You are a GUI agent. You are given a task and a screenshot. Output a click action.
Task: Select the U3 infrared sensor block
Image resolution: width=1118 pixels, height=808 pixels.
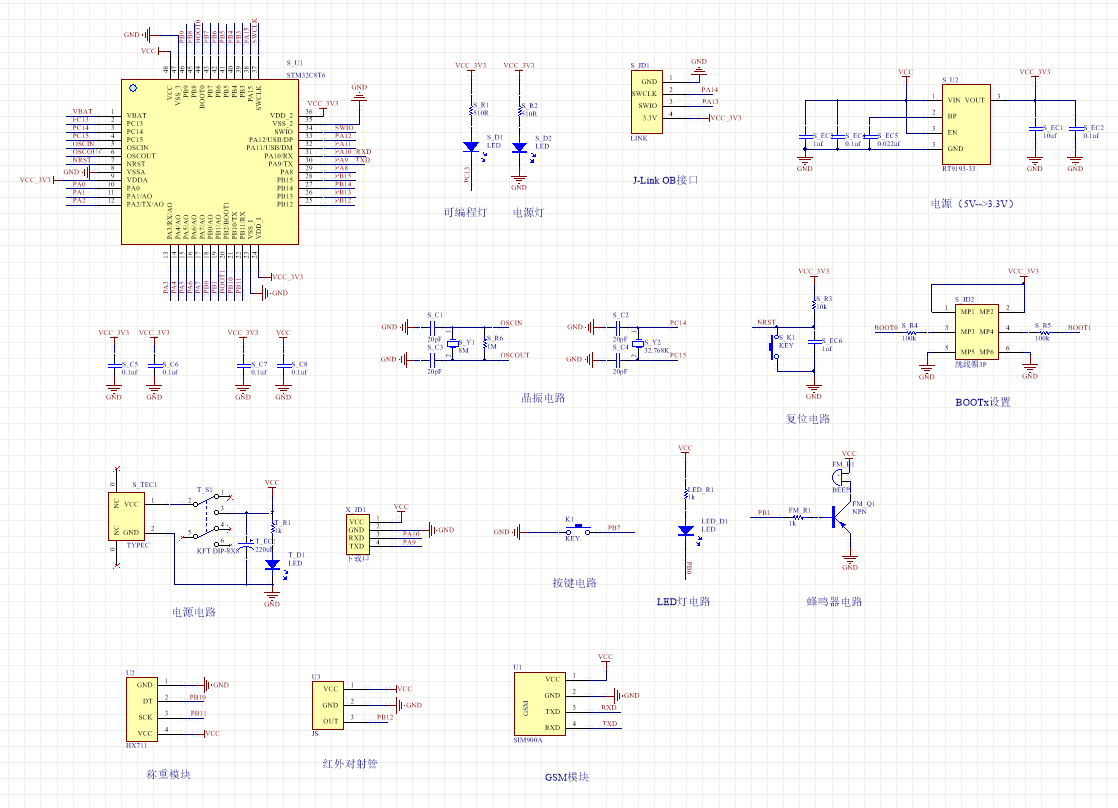(x=330, y=705)
